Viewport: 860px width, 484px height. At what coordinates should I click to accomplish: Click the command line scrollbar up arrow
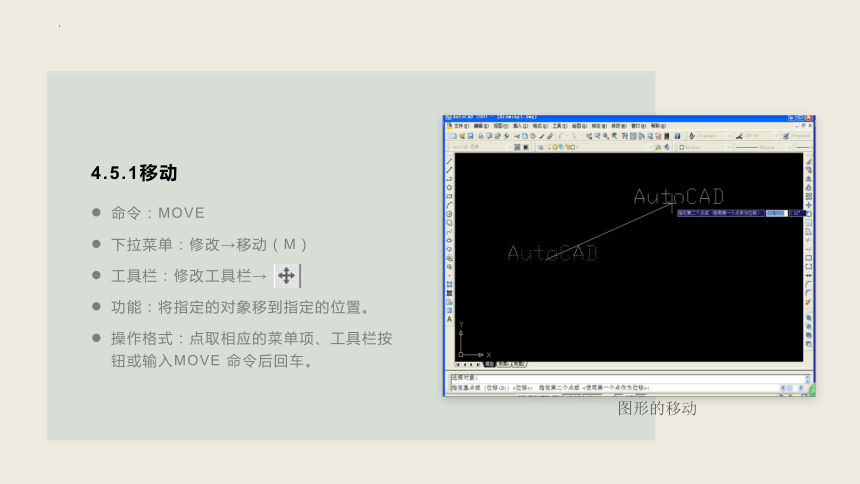click(x=807, y=378)
